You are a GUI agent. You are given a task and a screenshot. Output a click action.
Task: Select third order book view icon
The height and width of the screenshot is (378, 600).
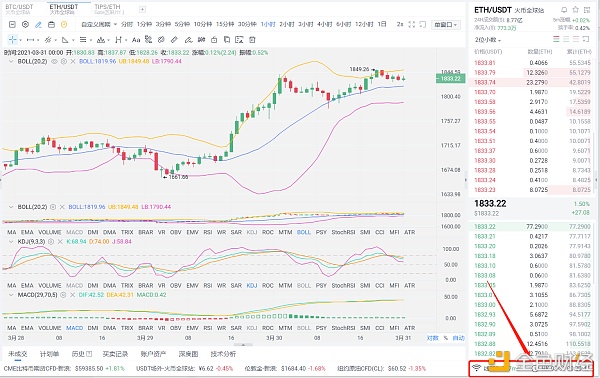click(576, 39)
